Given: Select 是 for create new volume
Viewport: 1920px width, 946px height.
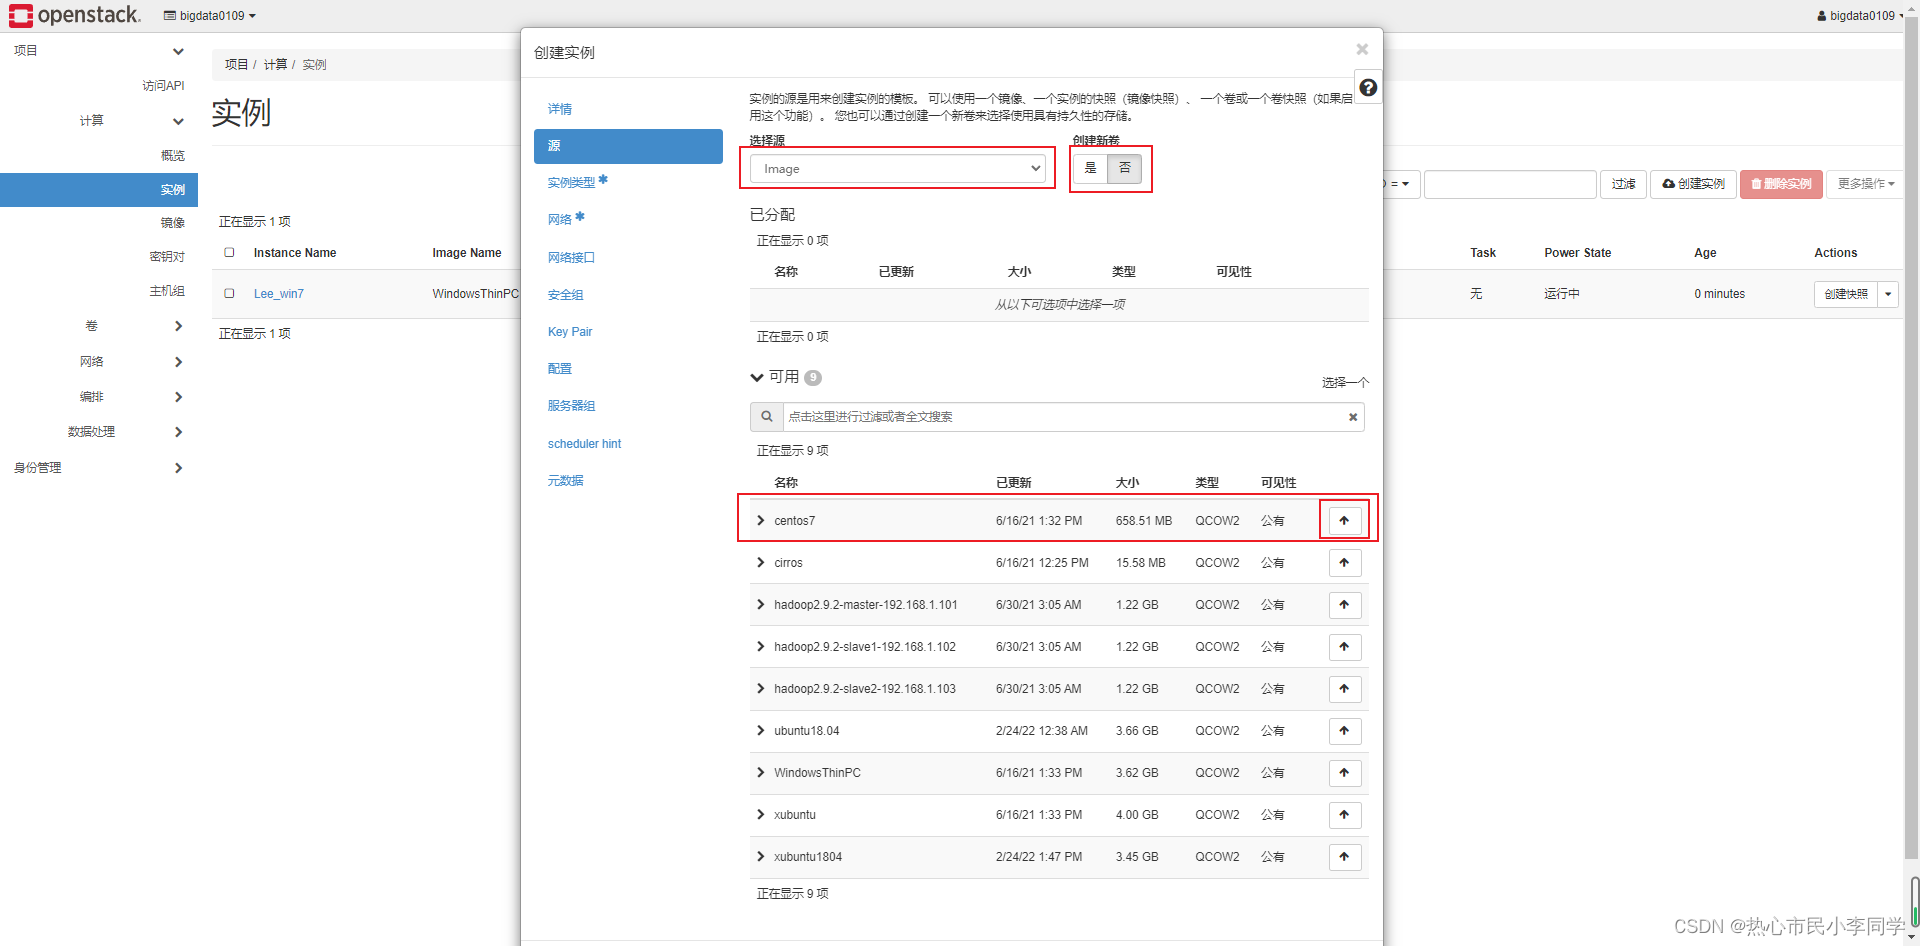Looking at the screenshot, I should click(1091, 168).
